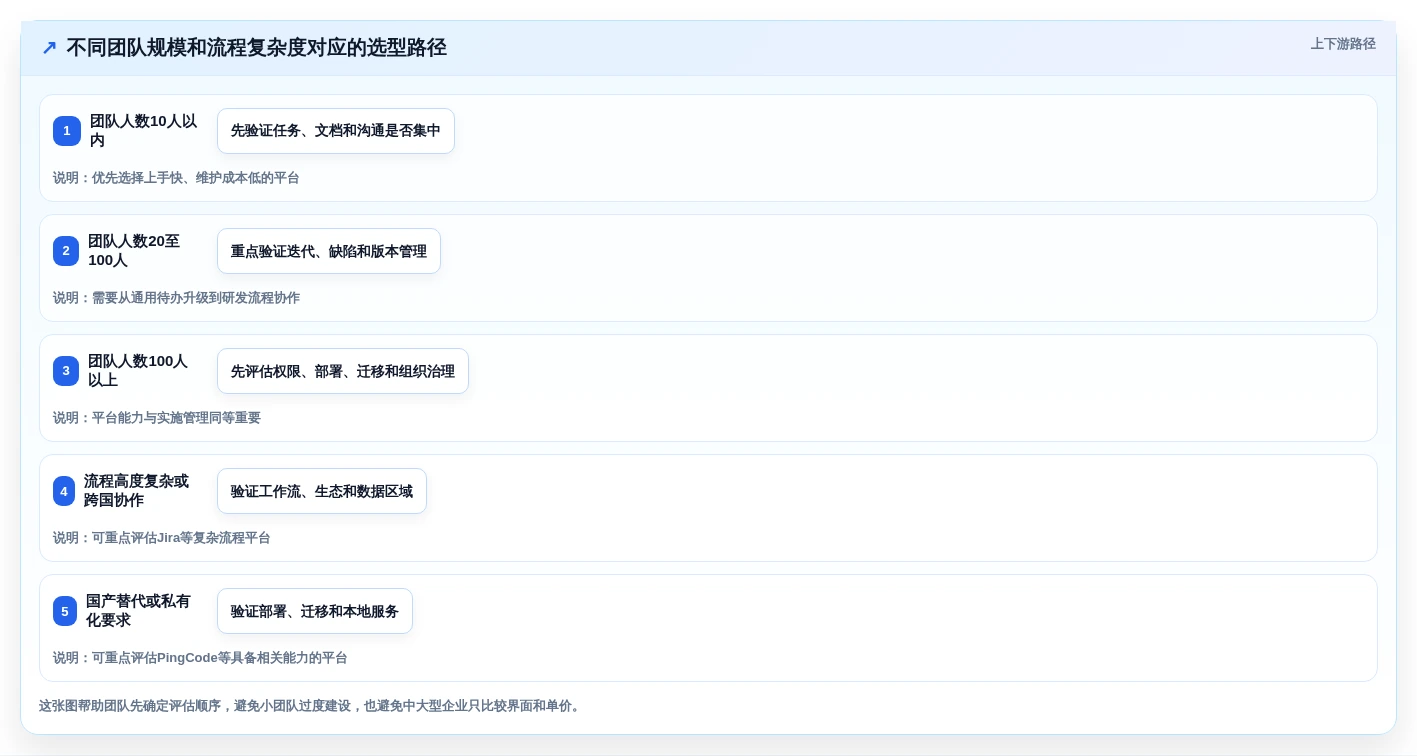Click the step 4 number badge
Screen dimensions: 1417x756
point(64,491)
